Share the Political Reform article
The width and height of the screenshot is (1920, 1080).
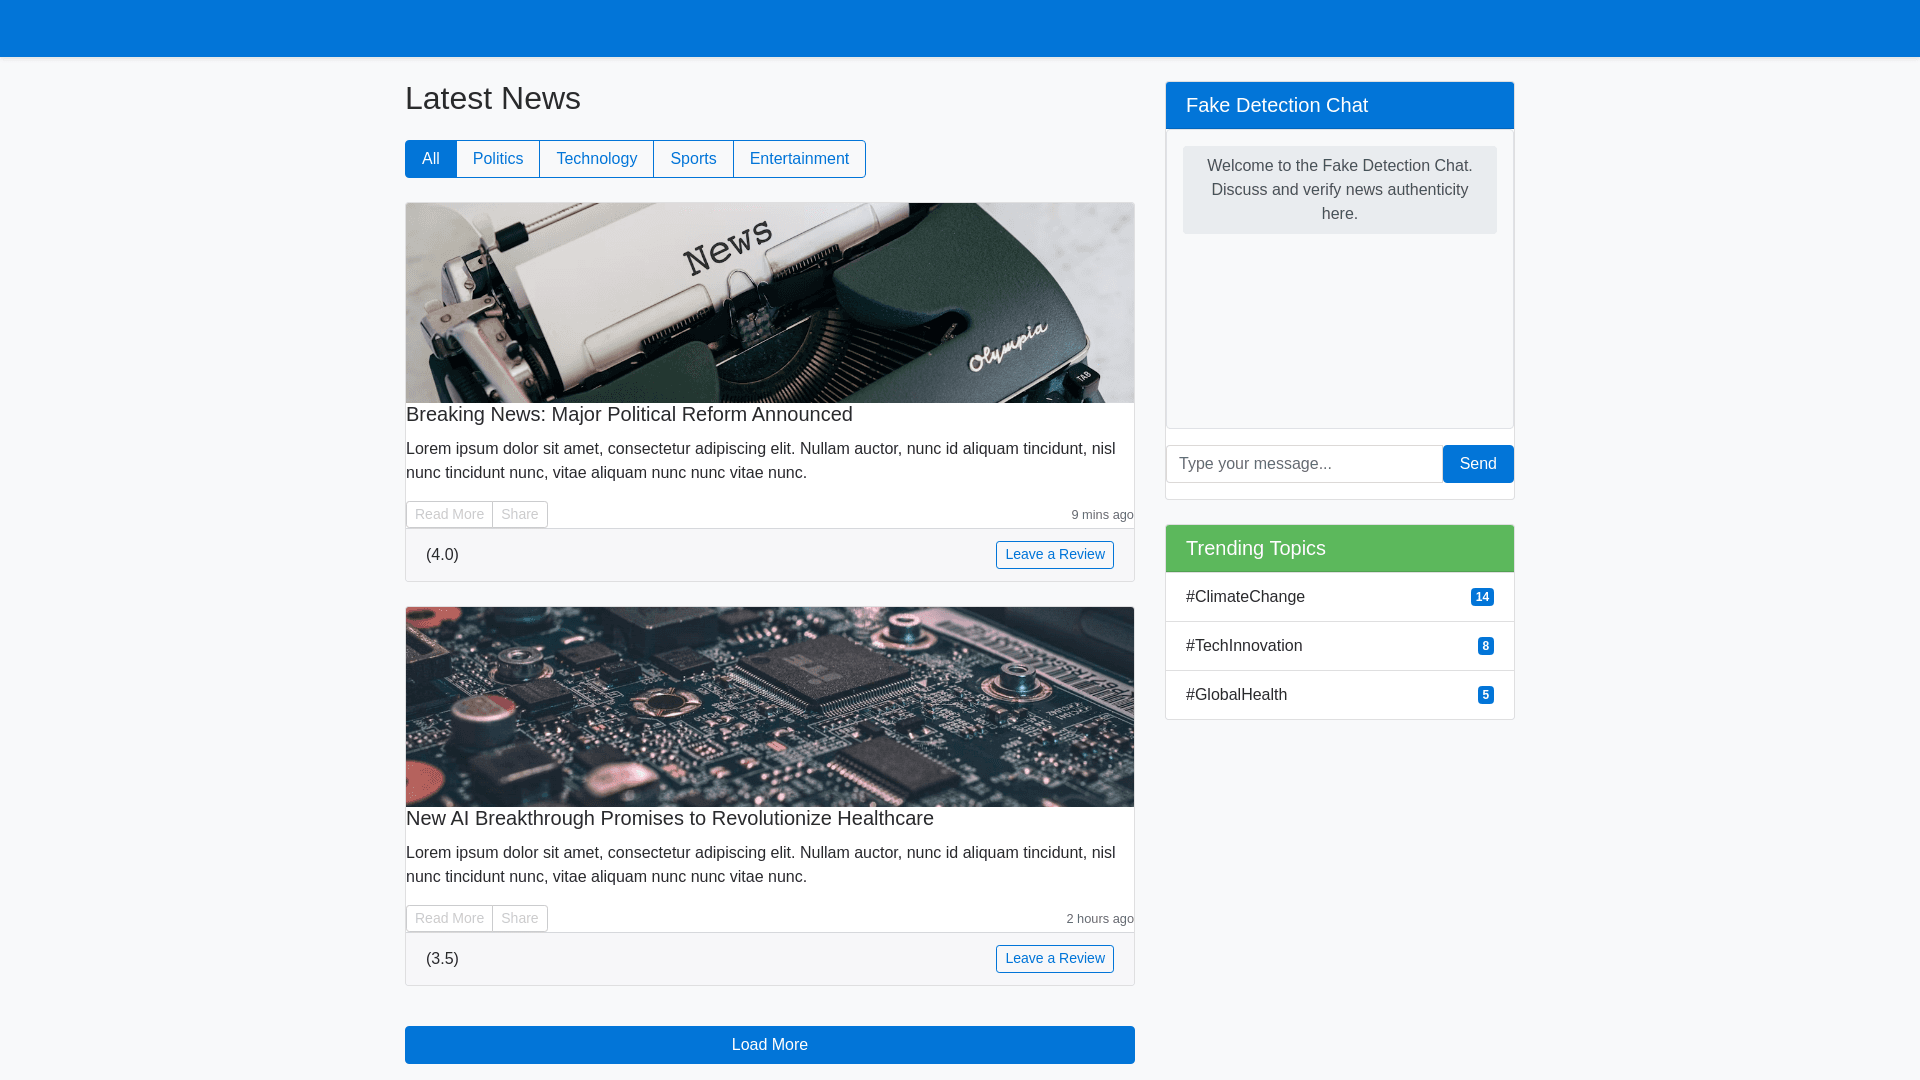(519, 514)
